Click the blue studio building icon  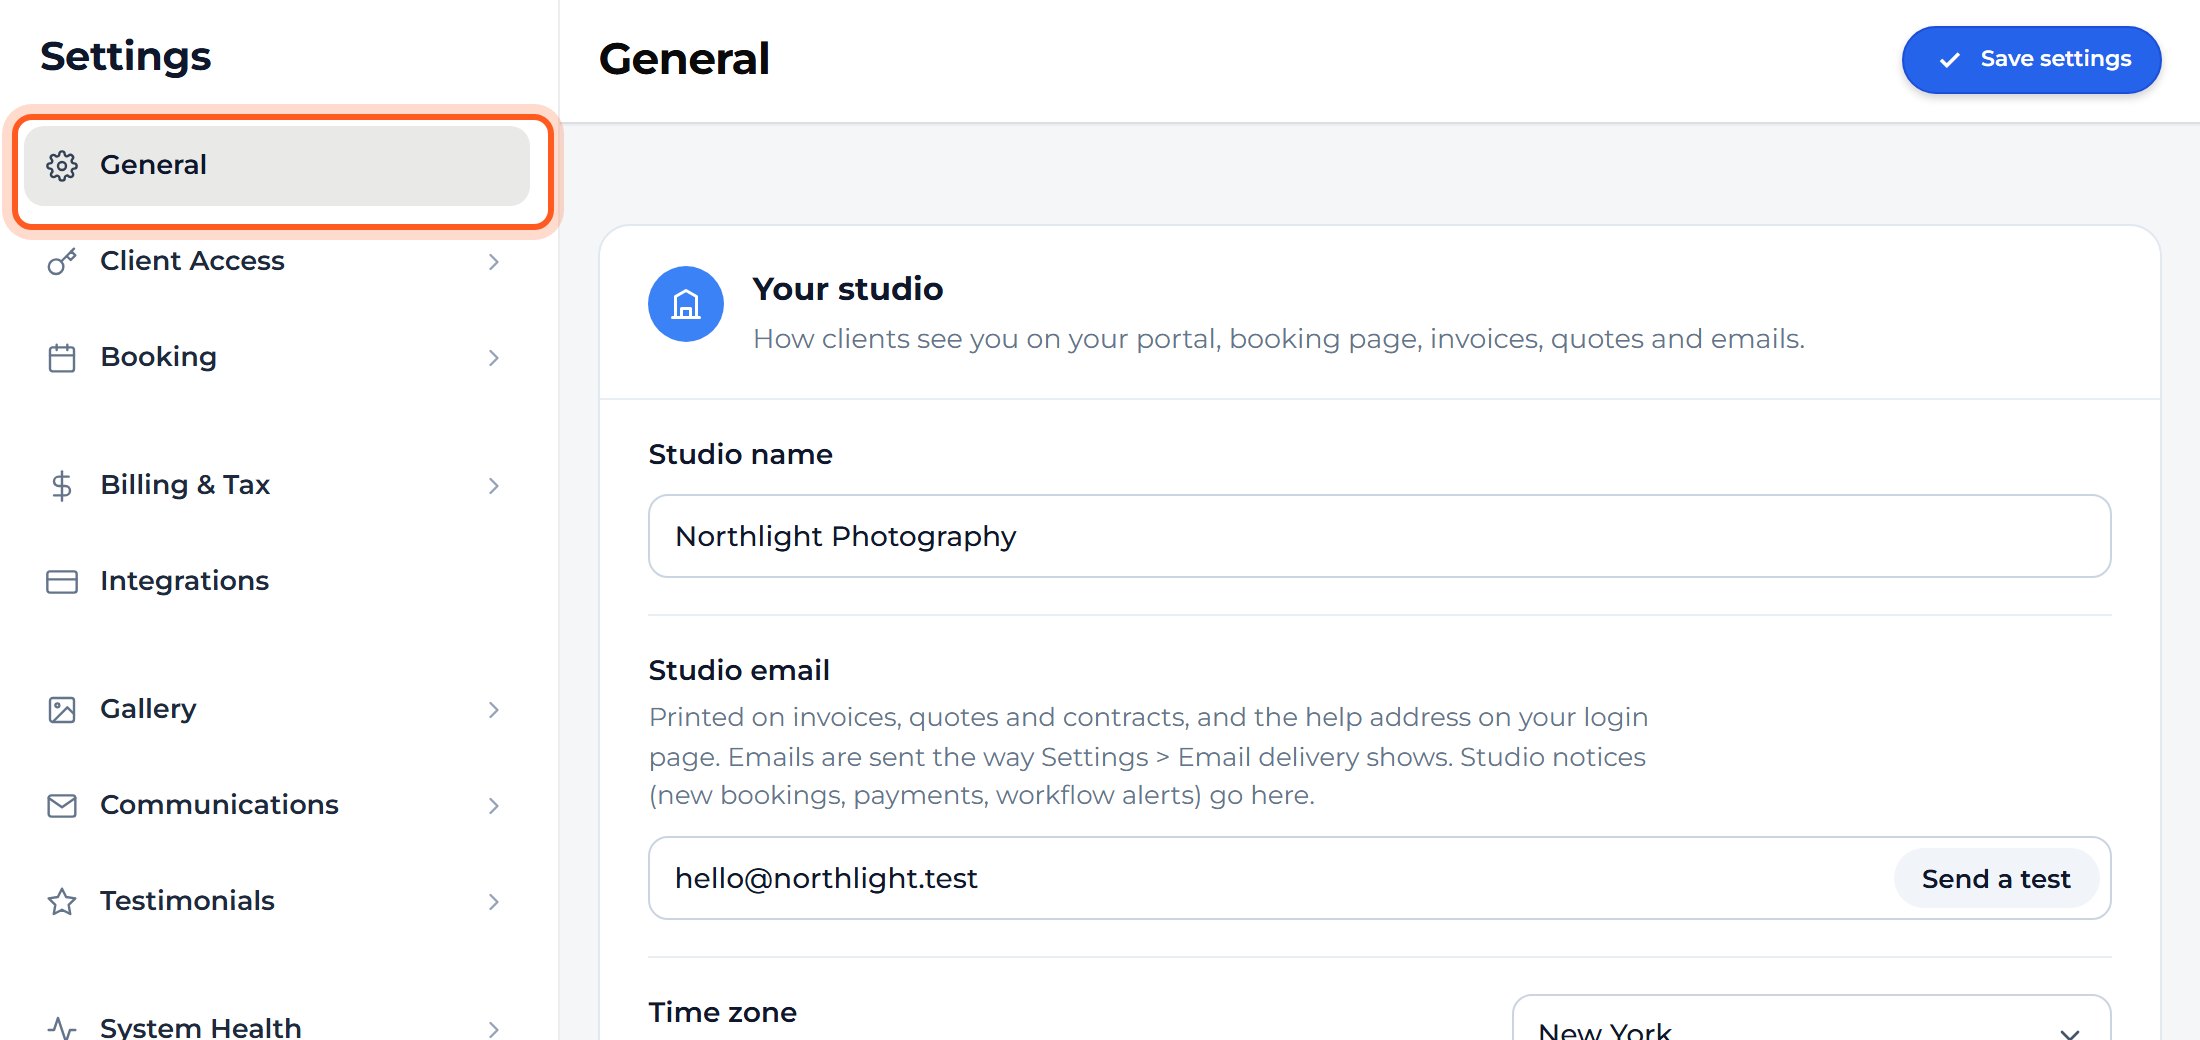coord(686,304)
